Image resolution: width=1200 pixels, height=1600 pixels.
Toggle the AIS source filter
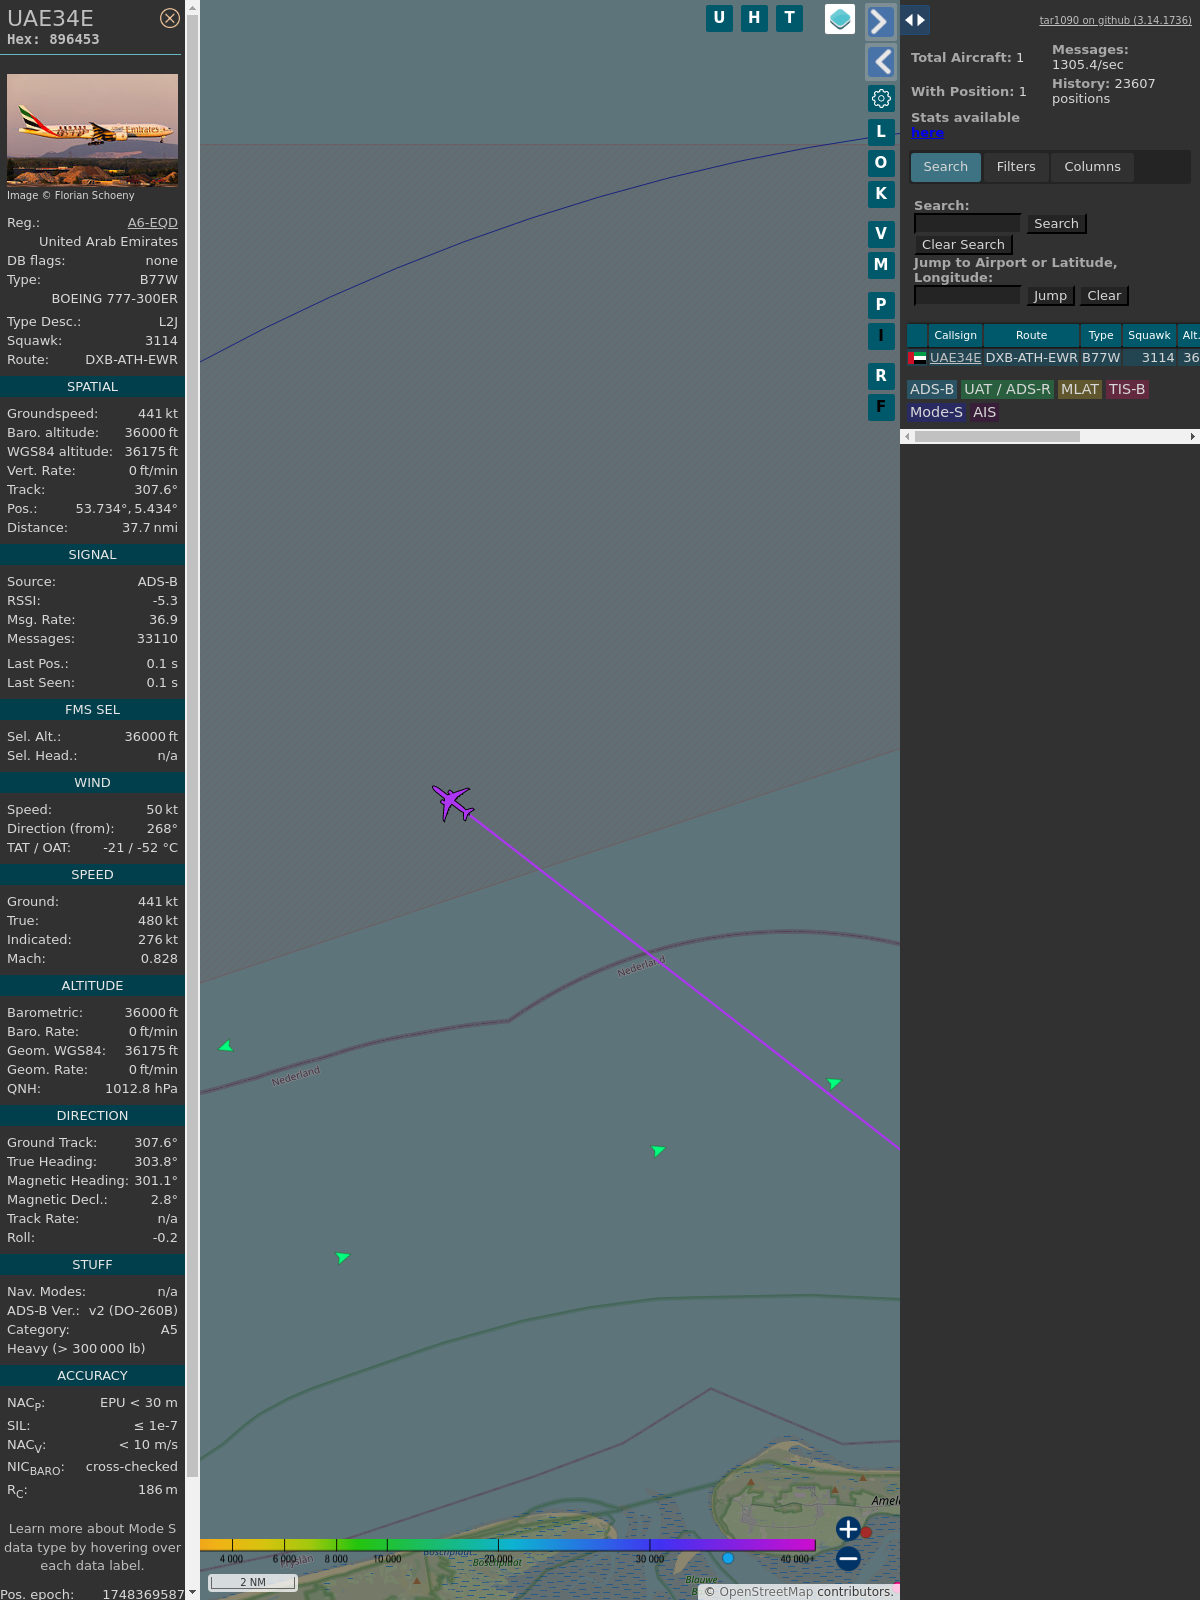(x=985, y=413)
